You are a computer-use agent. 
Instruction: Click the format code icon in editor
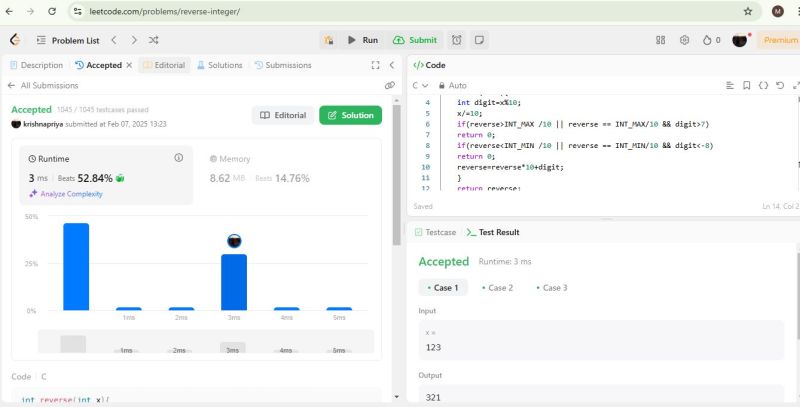click(x=730, y=85)
